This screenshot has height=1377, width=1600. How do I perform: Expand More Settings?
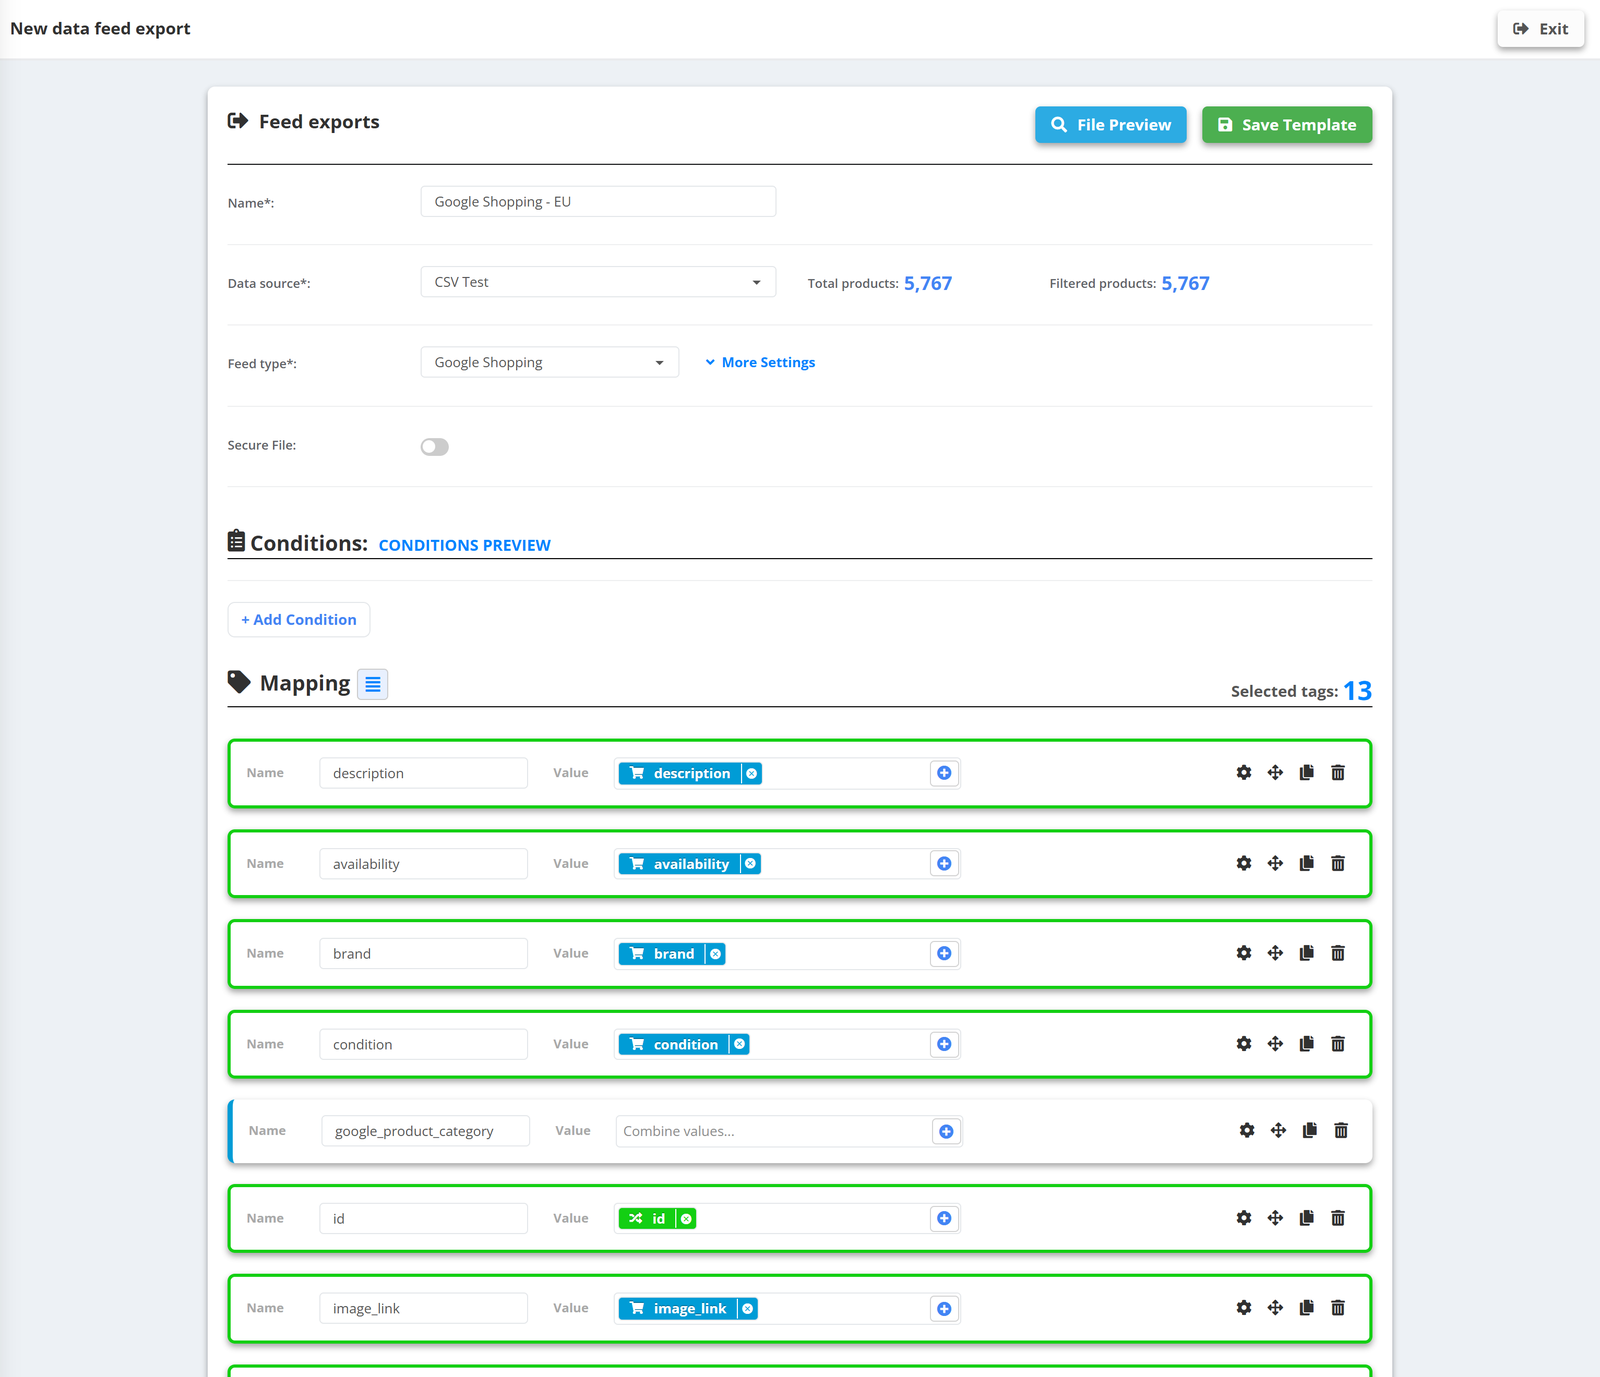[x=760, y=363]
